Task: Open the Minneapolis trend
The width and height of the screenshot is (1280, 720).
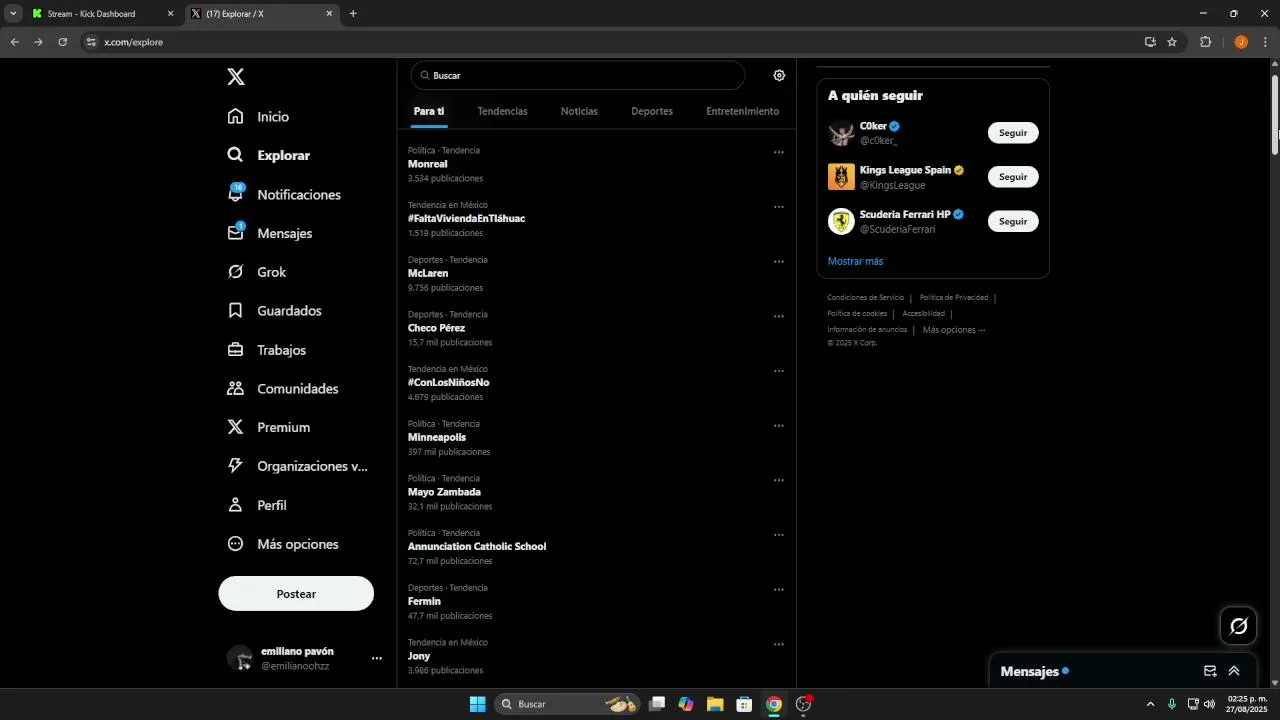Action: (437, 437)
